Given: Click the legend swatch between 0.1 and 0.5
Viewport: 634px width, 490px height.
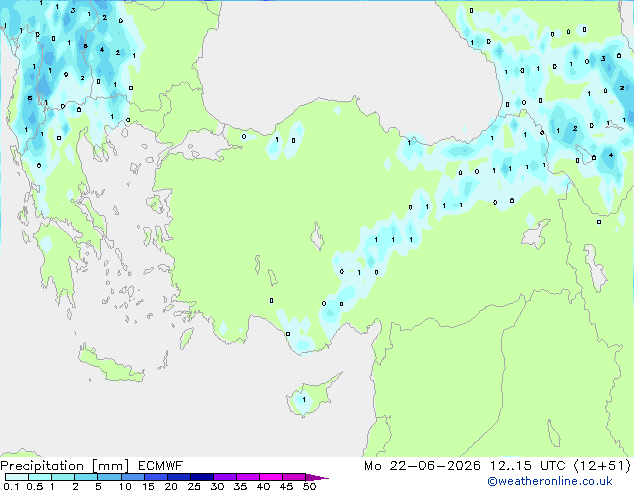Looking at the screenshot, I should click(17, 477).
